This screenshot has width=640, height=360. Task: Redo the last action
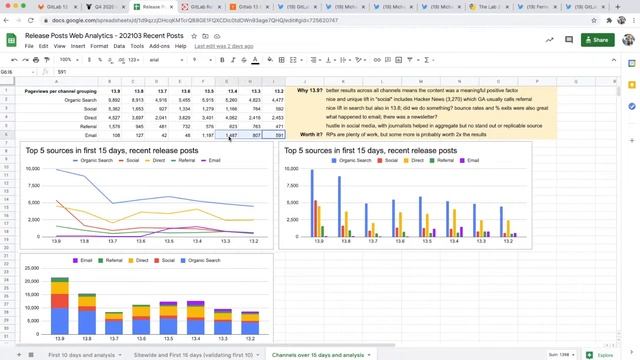click(25, 60)
